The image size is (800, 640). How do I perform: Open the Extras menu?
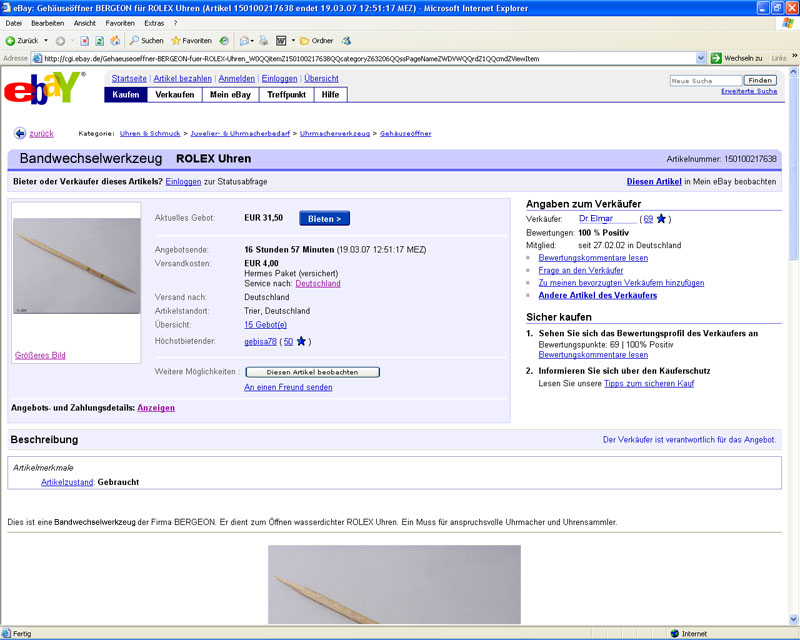[154, 23]
